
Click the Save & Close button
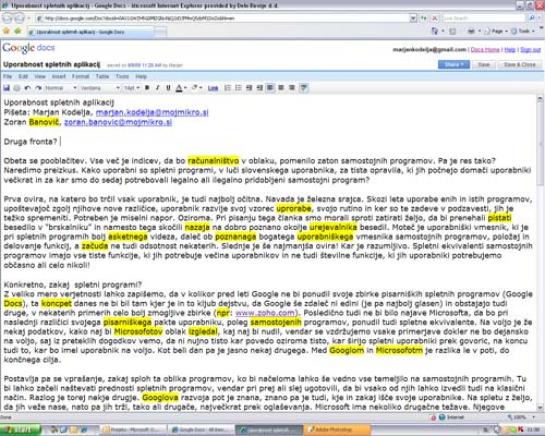click(x=520, y=65)
